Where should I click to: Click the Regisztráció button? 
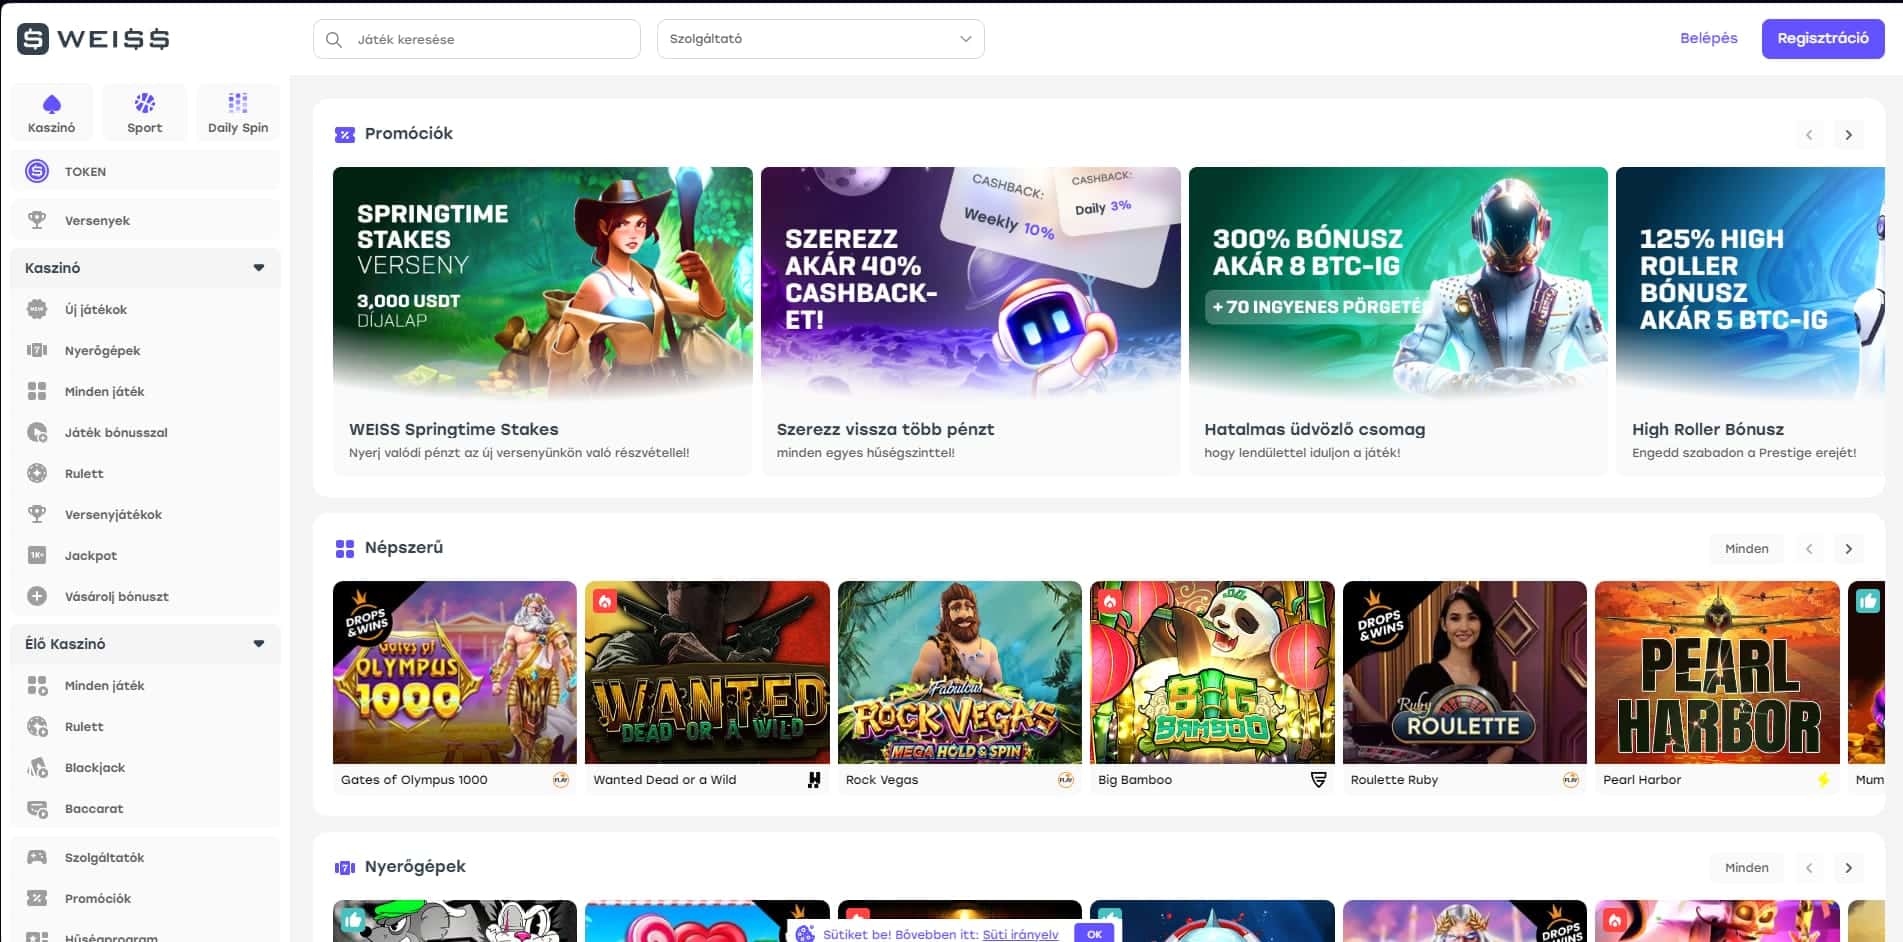(x=1823, y=38)
